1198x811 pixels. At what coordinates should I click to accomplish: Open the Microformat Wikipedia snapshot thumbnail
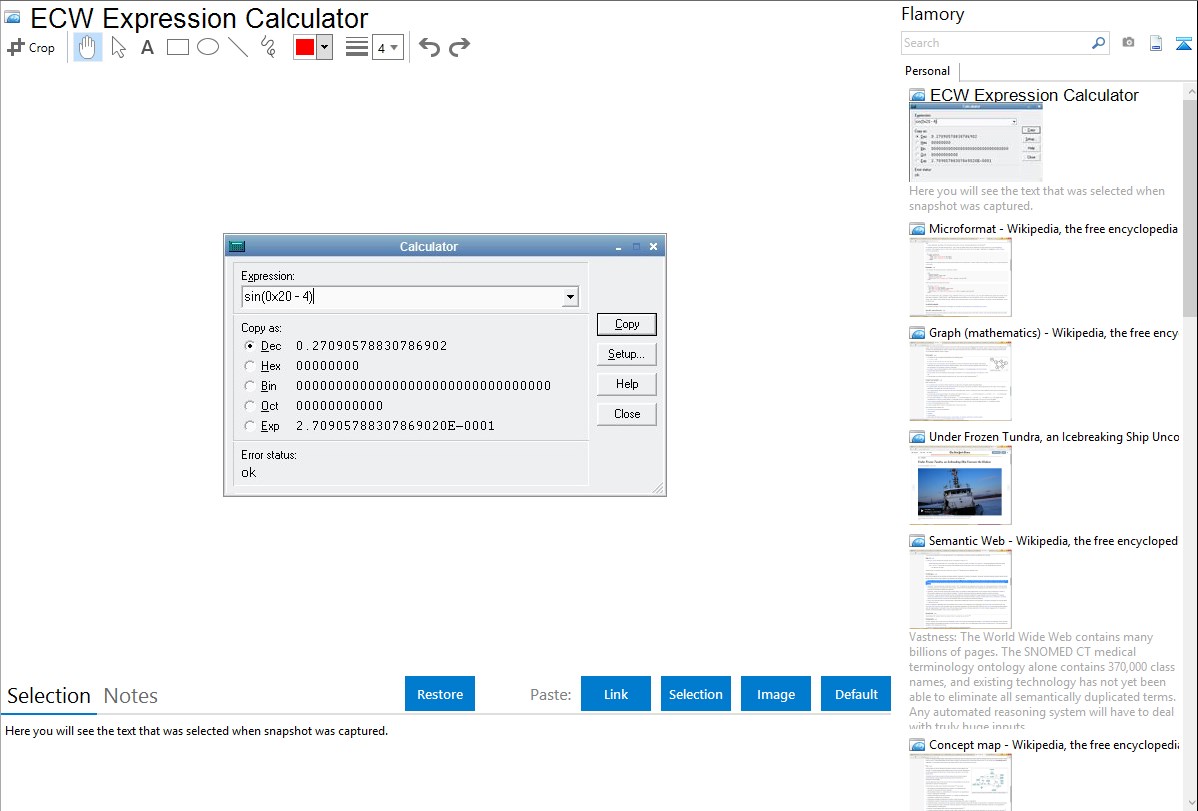click(960, 277)
